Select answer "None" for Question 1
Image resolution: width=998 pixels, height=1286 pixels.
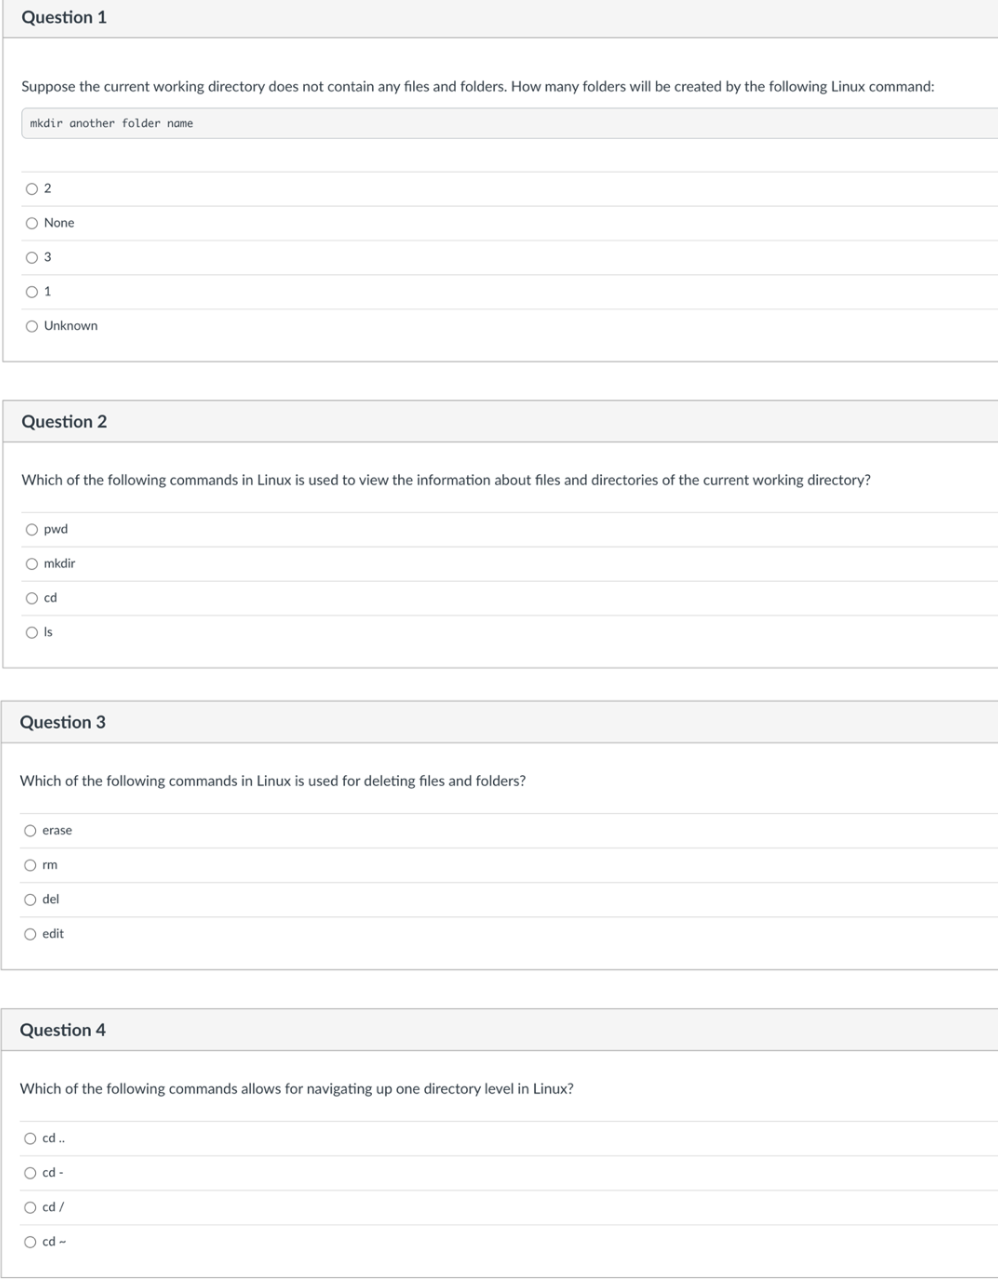[x=31, y=222]
